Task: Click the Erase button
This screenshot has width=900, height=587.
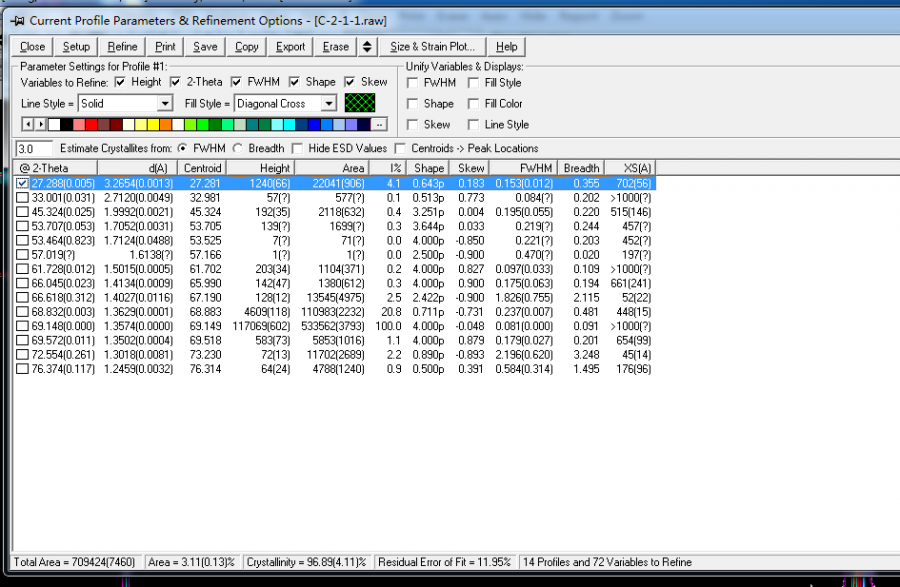Action: pyautogui.click(x=335, y=47)
